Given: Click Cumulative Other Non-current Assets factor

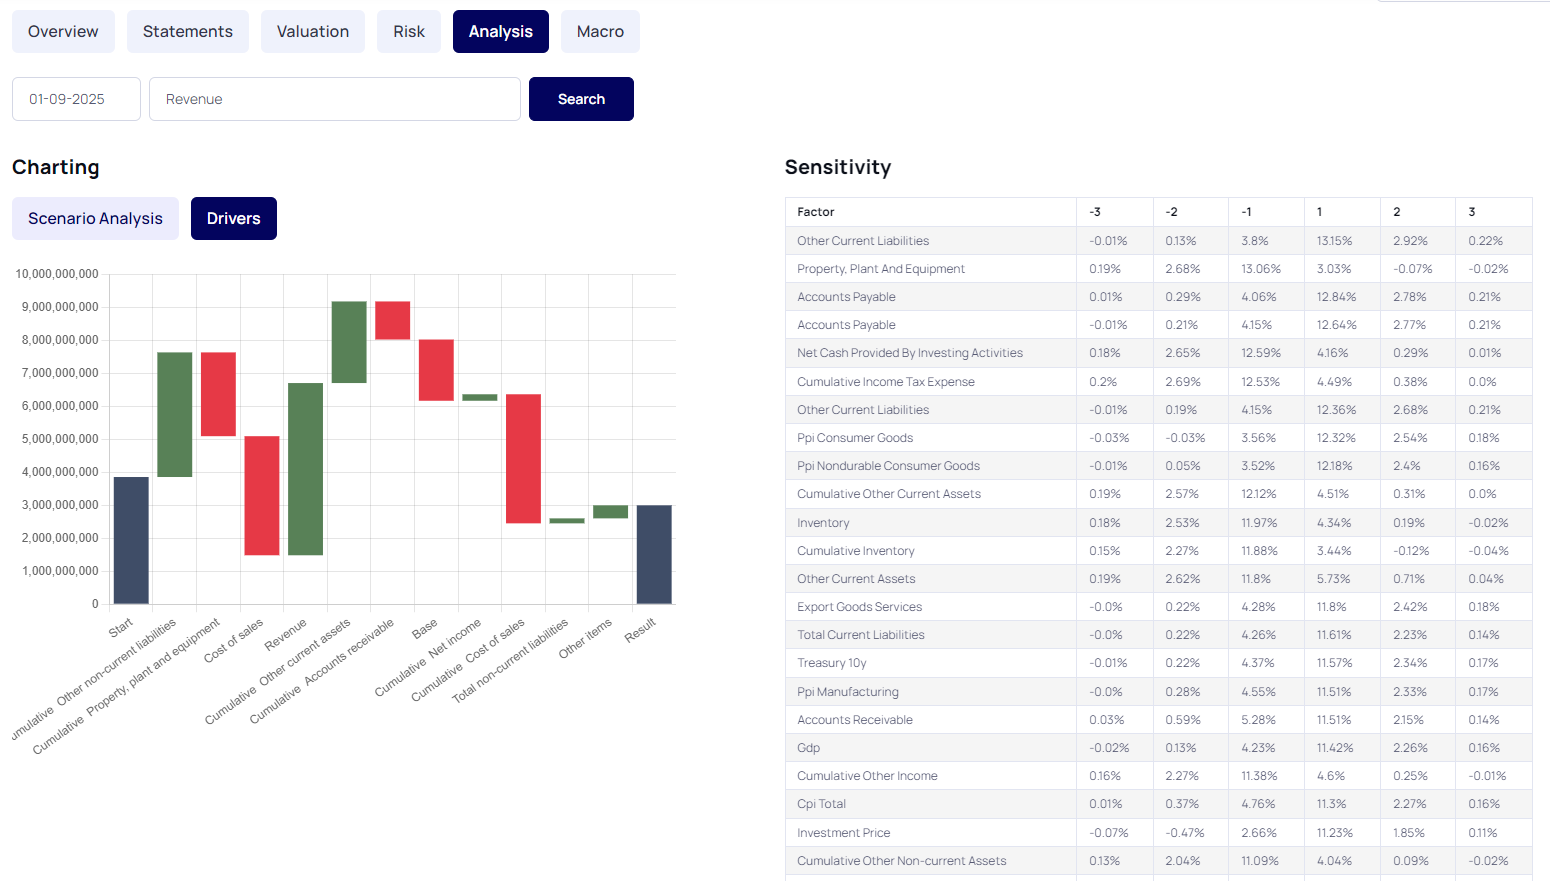Looking at the screenshot, I should [902, 861].
